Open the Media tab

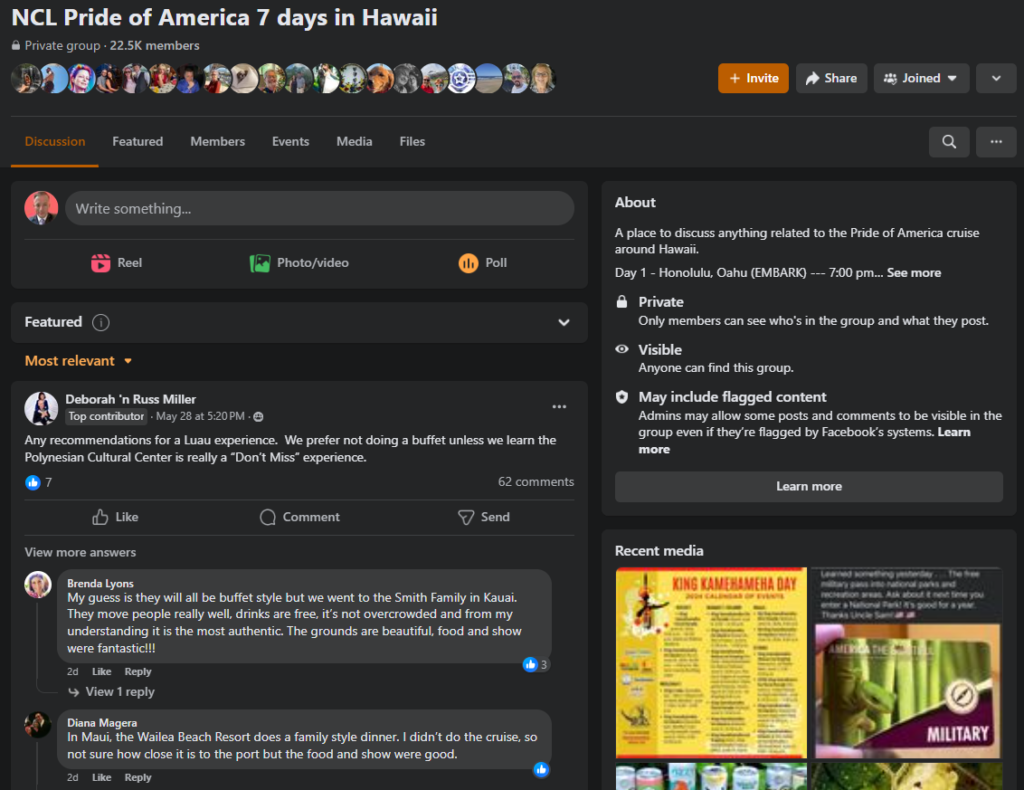pos(354,142)
